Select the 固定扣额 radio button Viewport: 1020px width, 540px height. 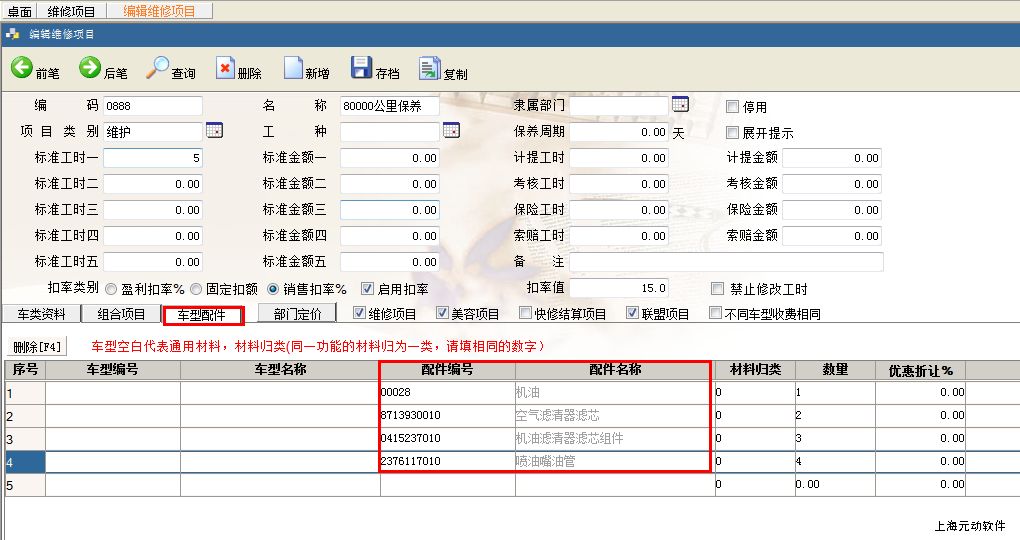pyautogui.click(x=197, y=289)
